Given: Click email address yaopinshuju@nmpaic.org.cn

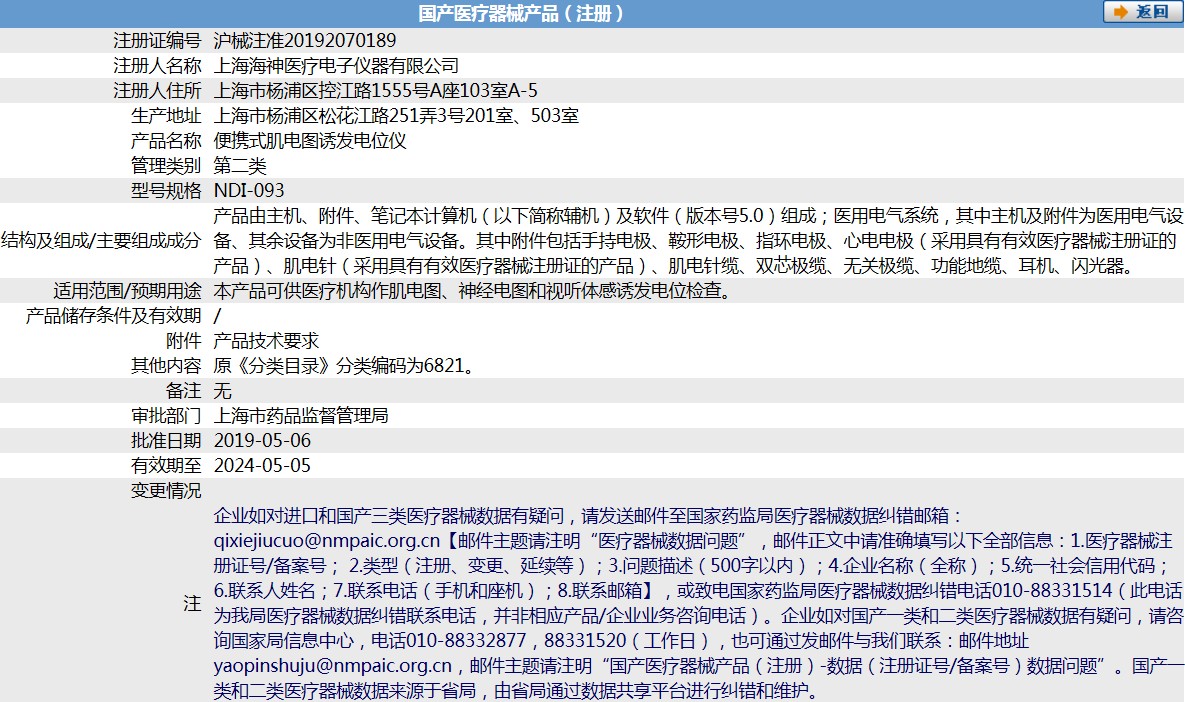Looking at the screenshot, I should [333, 665].
